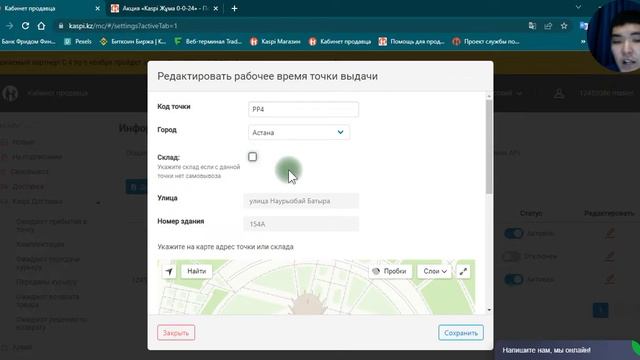Open the Помощь для прод bookmark
The height and width of the screenshot is (360, 640).
[x=412, y=42]
